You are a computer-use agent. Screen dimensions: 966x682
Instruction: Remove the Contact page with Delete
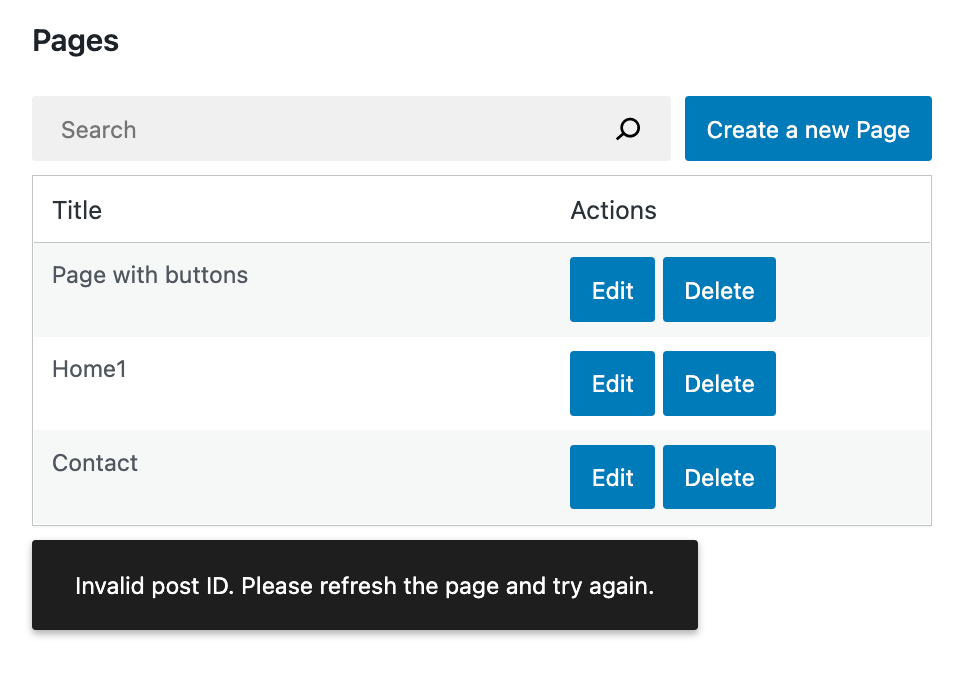click(719, 477)
